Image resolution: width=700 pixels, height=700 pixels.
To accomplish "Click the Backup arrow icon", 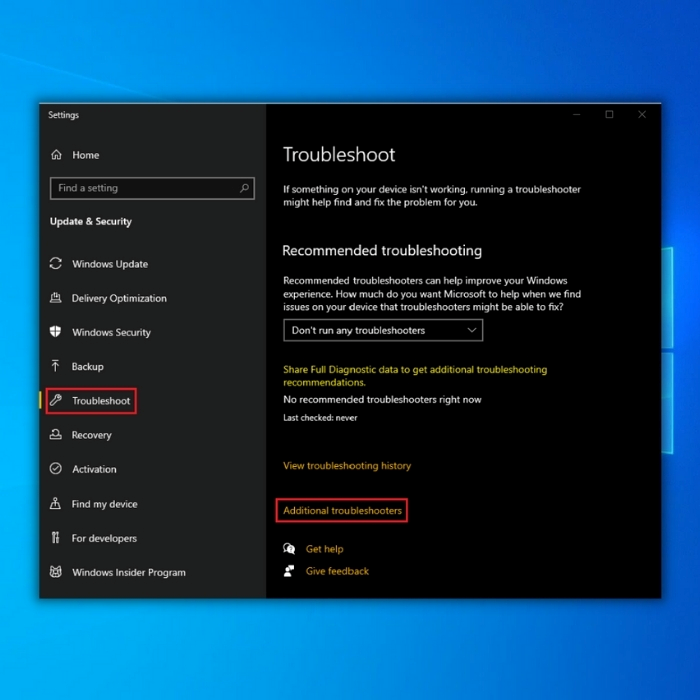I will tap(55, 366).
